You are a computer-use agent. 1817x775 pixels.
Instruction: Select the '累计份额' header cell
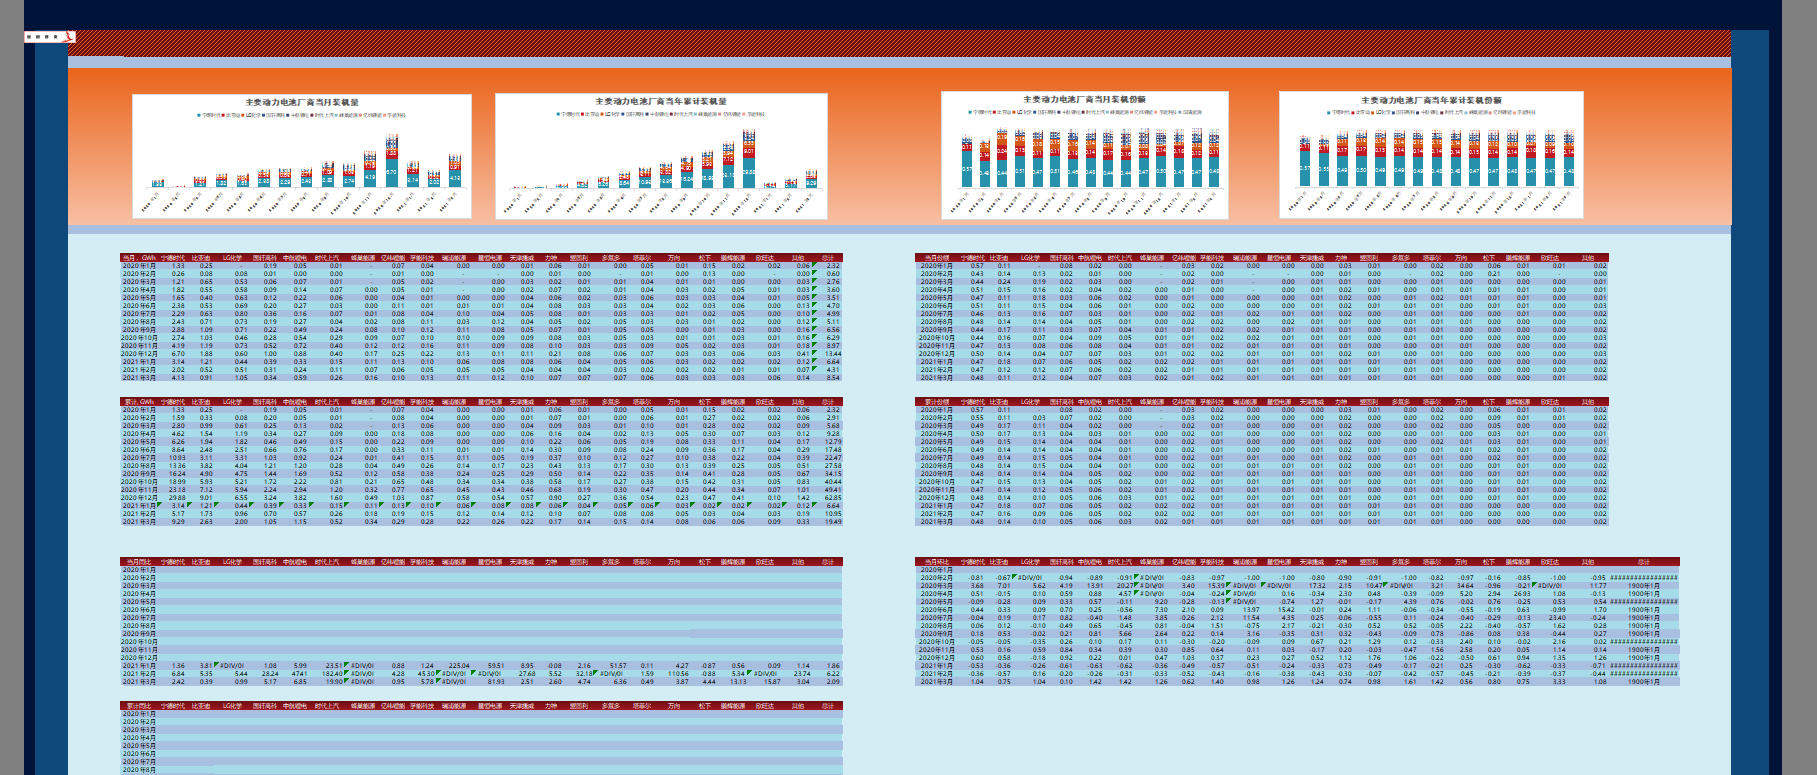(x=937, y=402)
